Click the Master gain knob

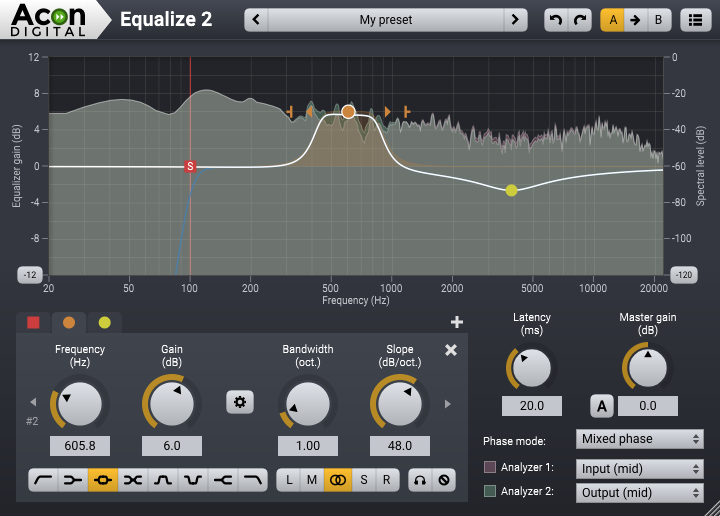(647, 368)
